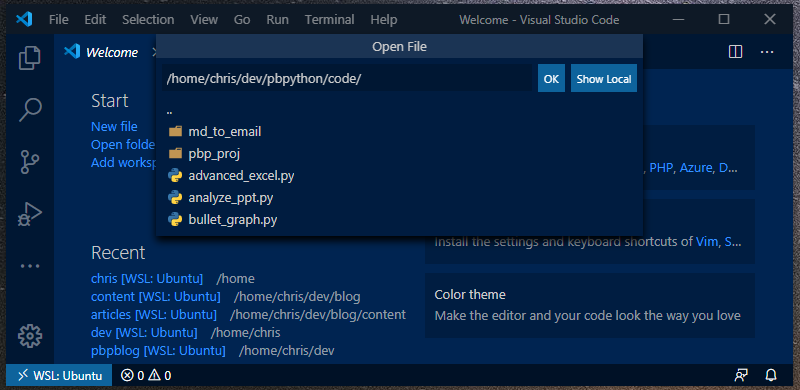Open recent articles [WSL: Ubuntu]
Screen dimensions: 800x390
tap(154, 314)
